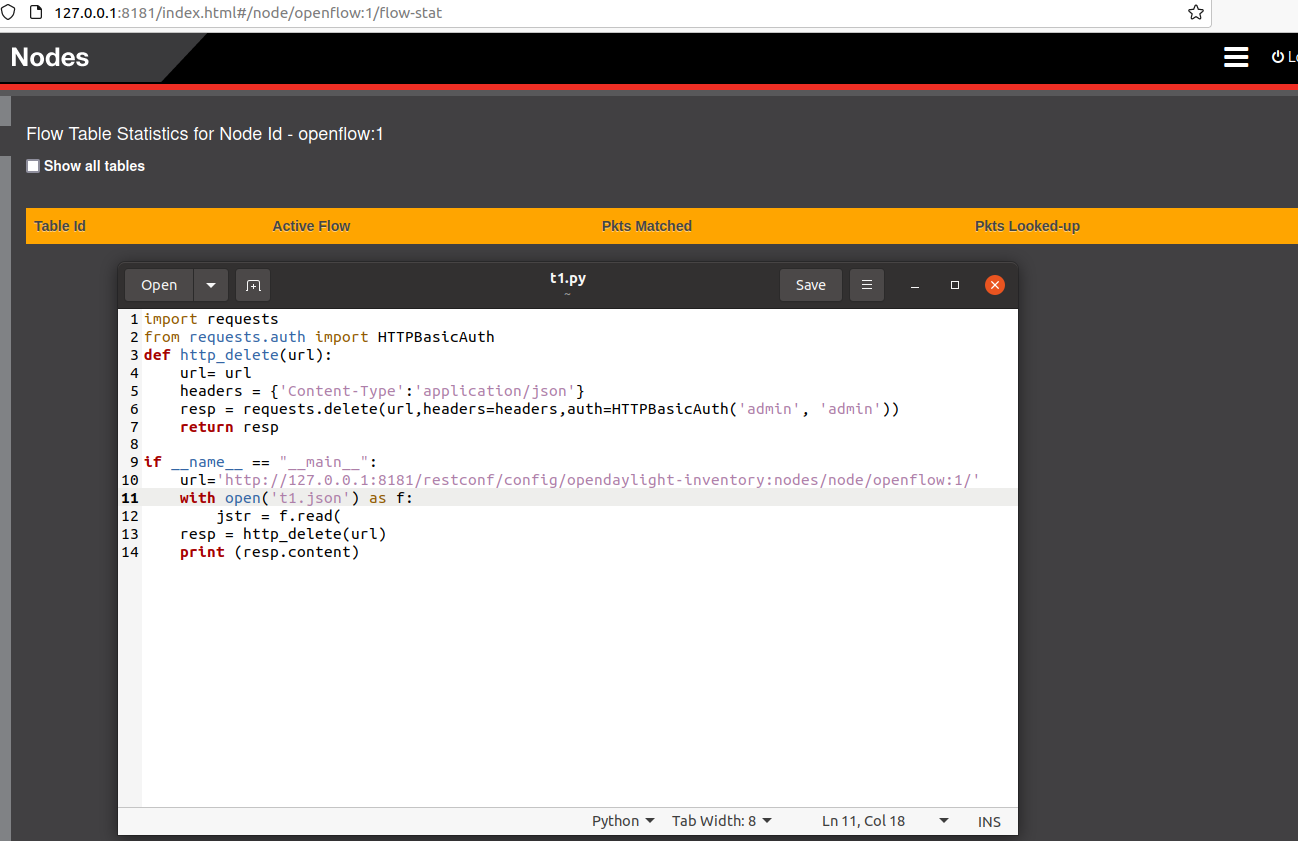
Task: Click the url= url line 4
Action: [215, 373]
